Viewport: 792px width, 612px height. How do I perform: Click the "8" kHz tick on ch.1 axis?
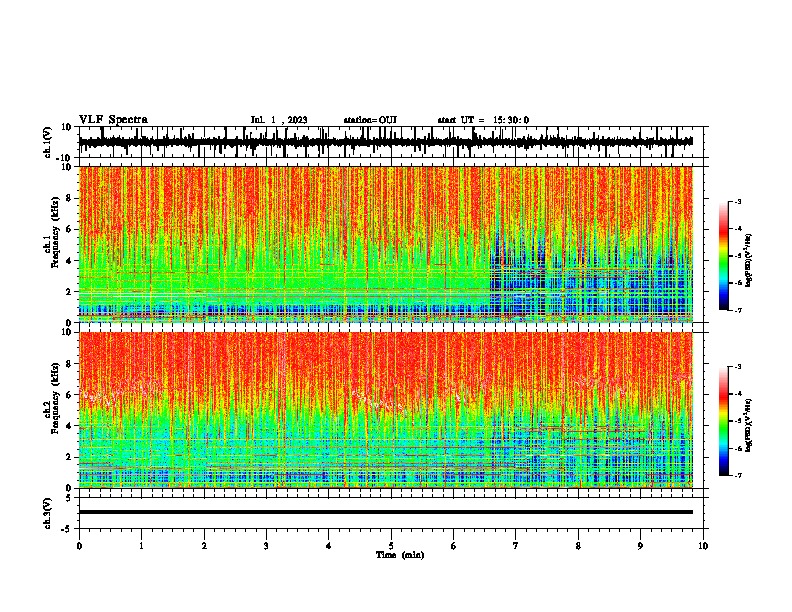(x=69, y=198)
